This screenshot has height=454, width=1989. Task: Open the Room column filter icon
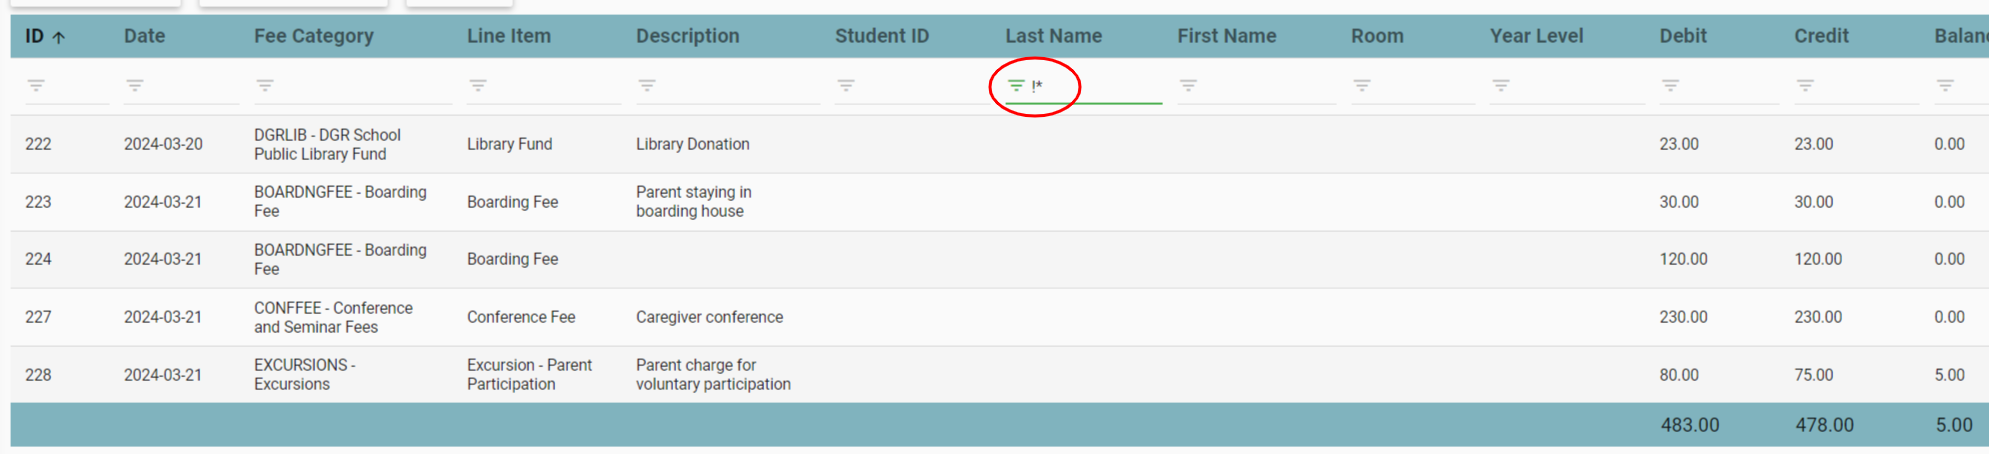click(1362, 86)
